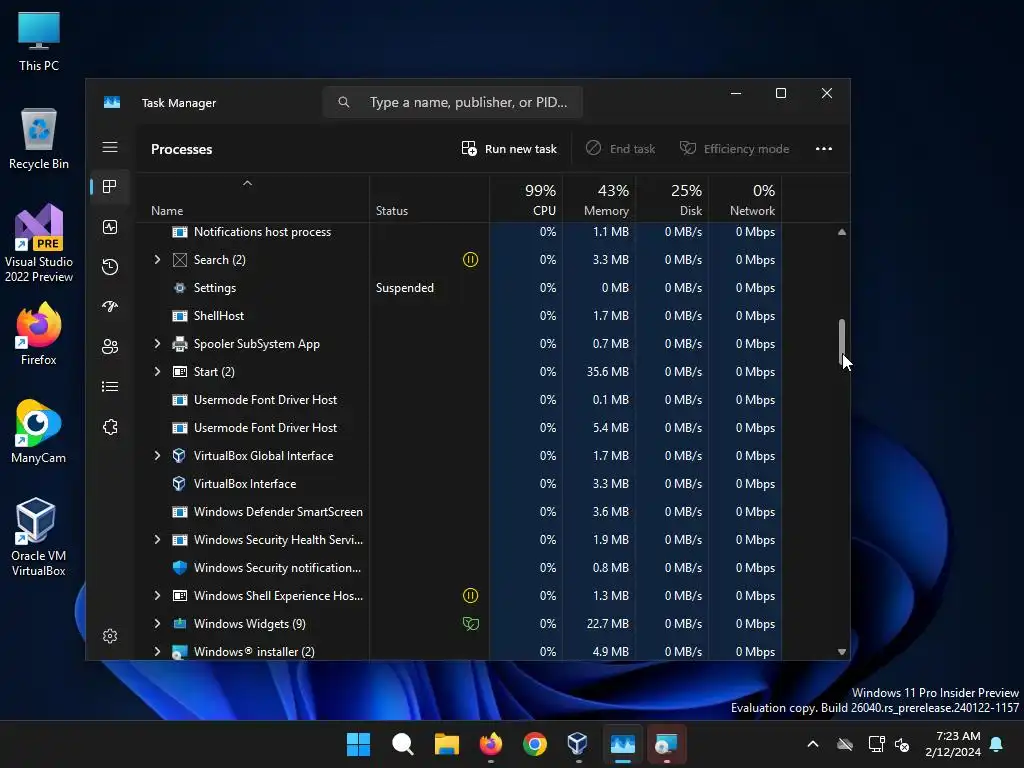Click in the Task Manager search box
This screenshot has height=768, width=1024.
[x=453, y=103]
